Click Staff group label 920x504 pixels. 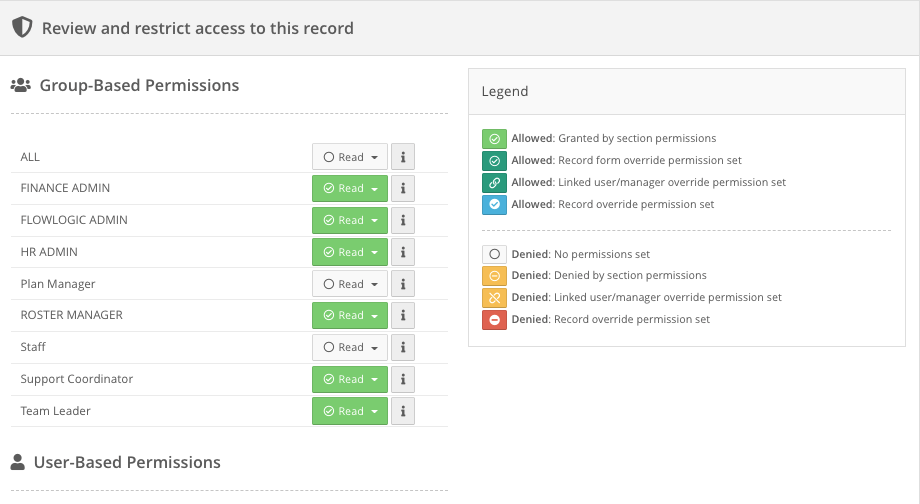pos(33,347)
